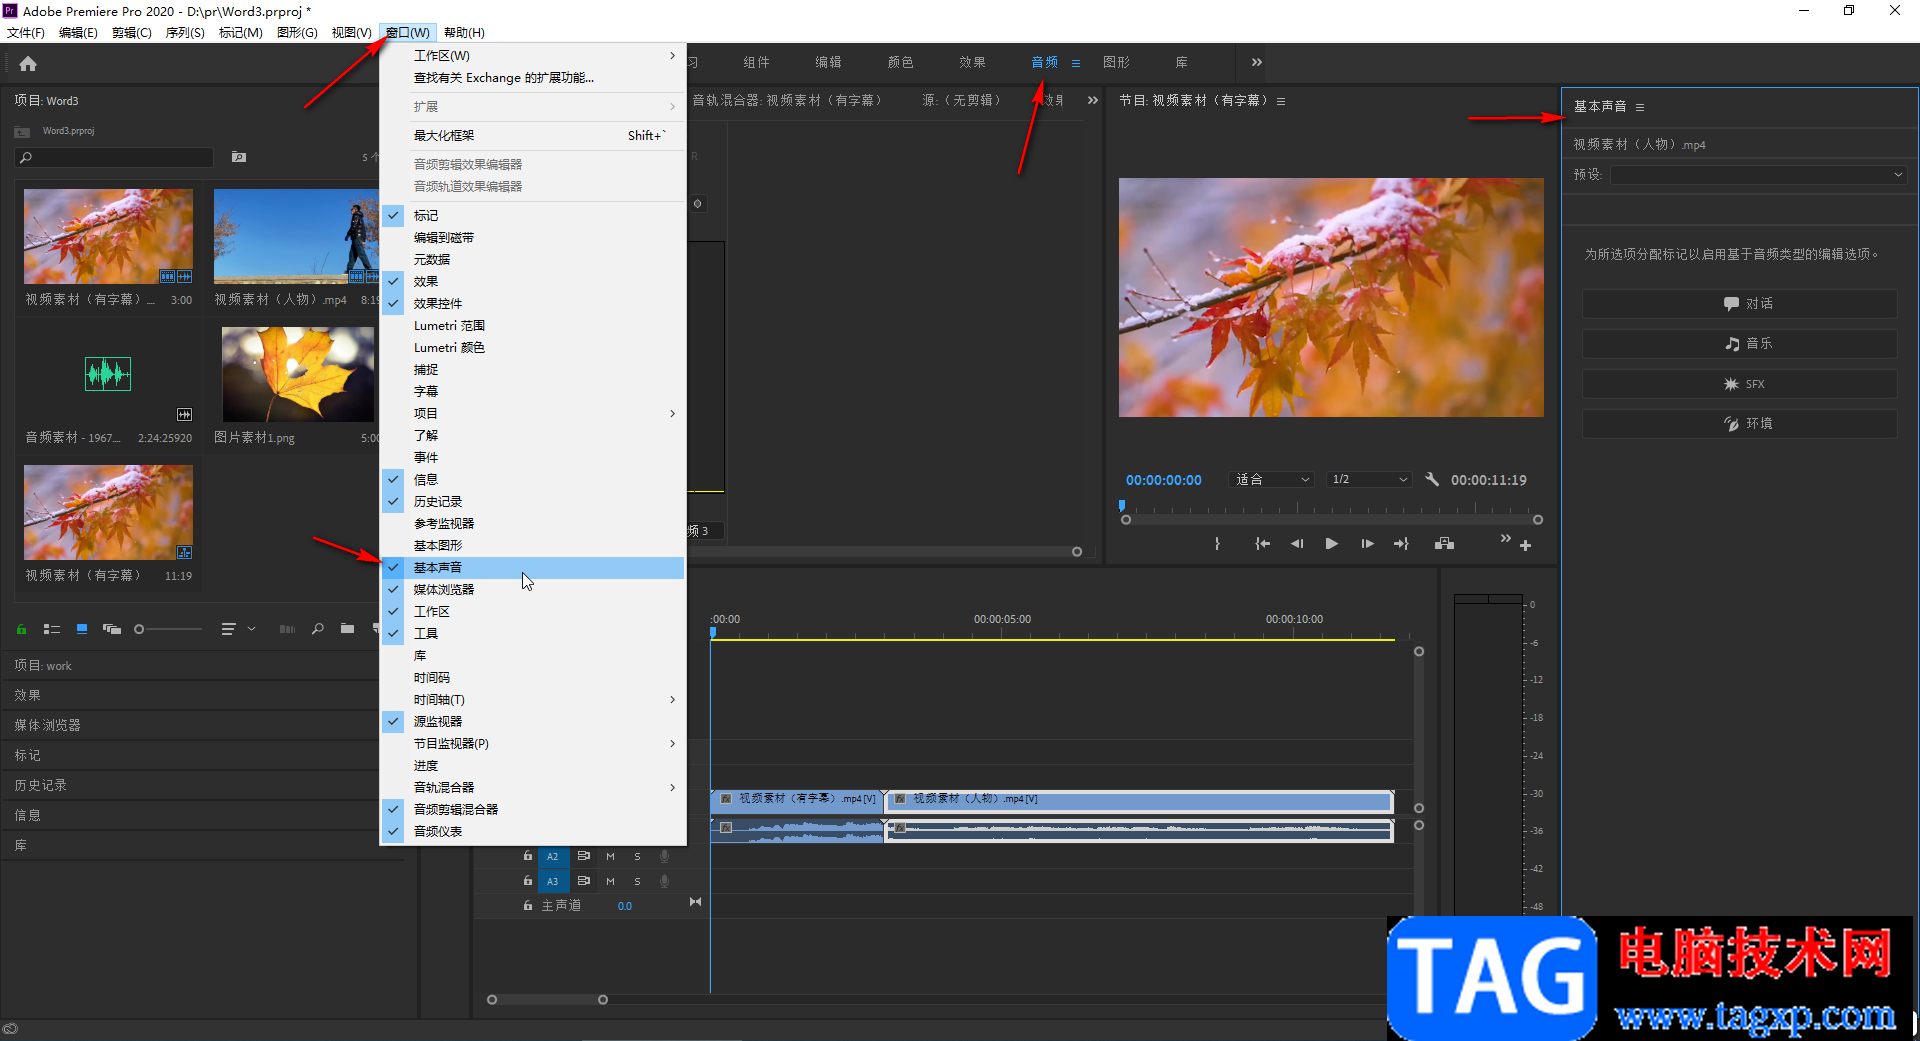Click the 对话 dialogue audio type button
This screenshot has height=1041, width=1920.
(x=1739, y=304)
